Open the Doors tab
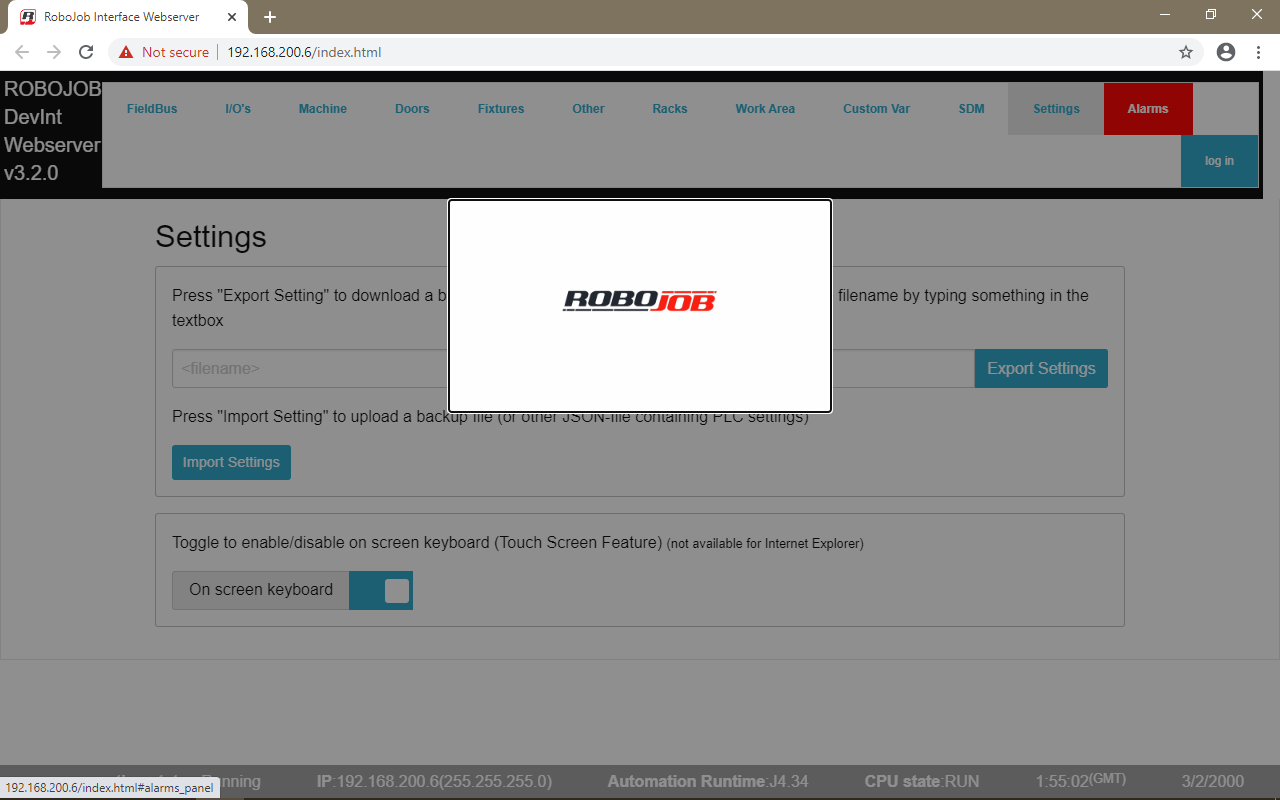The image size is (1280, 800). pos(412,109)
